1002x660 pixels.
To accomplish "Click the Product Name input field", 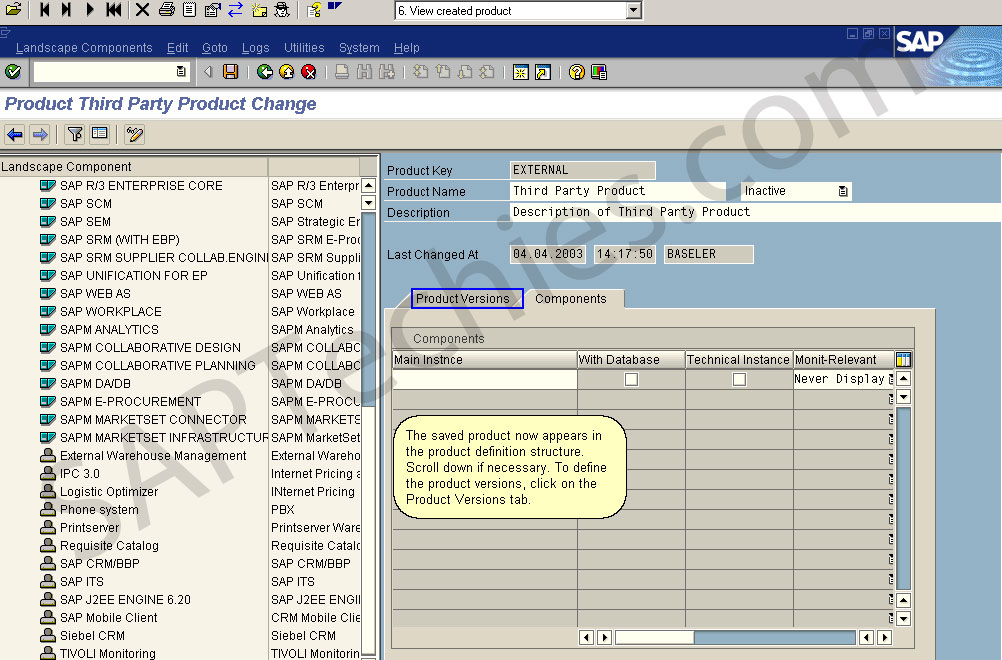I will click(618, 191).
